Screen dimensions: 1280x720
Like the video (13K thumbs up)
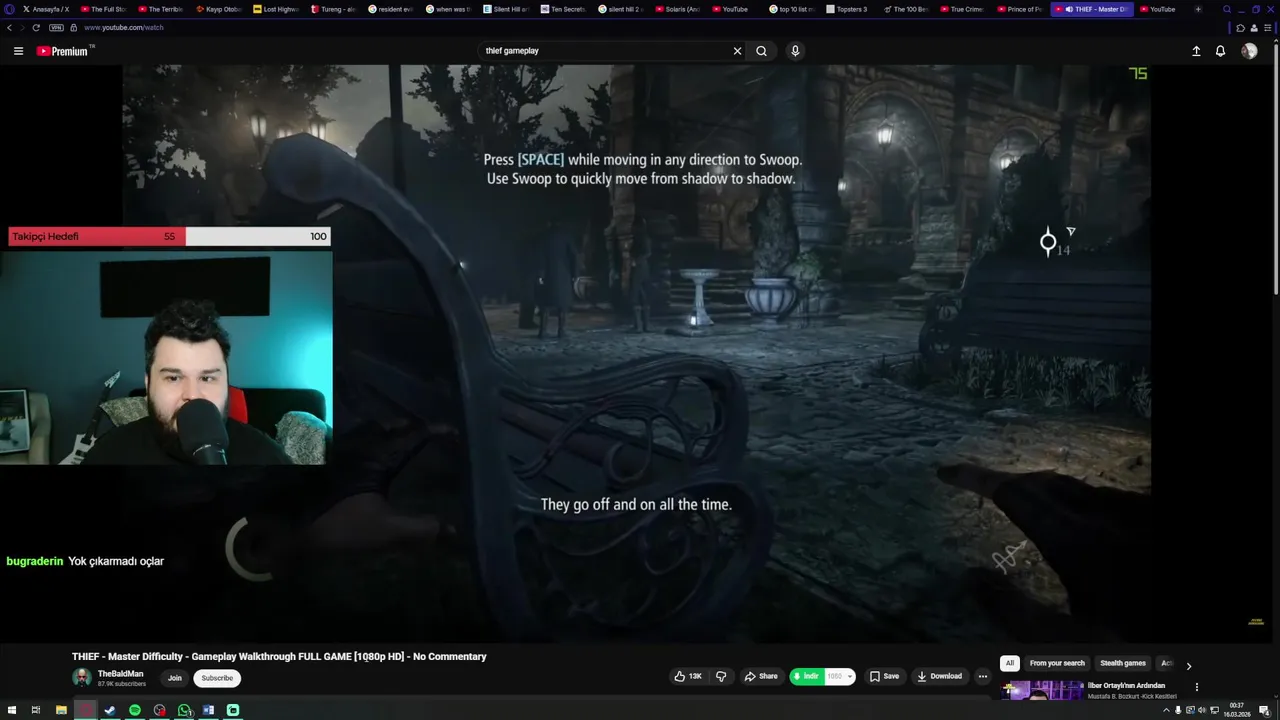pos(688,677)
